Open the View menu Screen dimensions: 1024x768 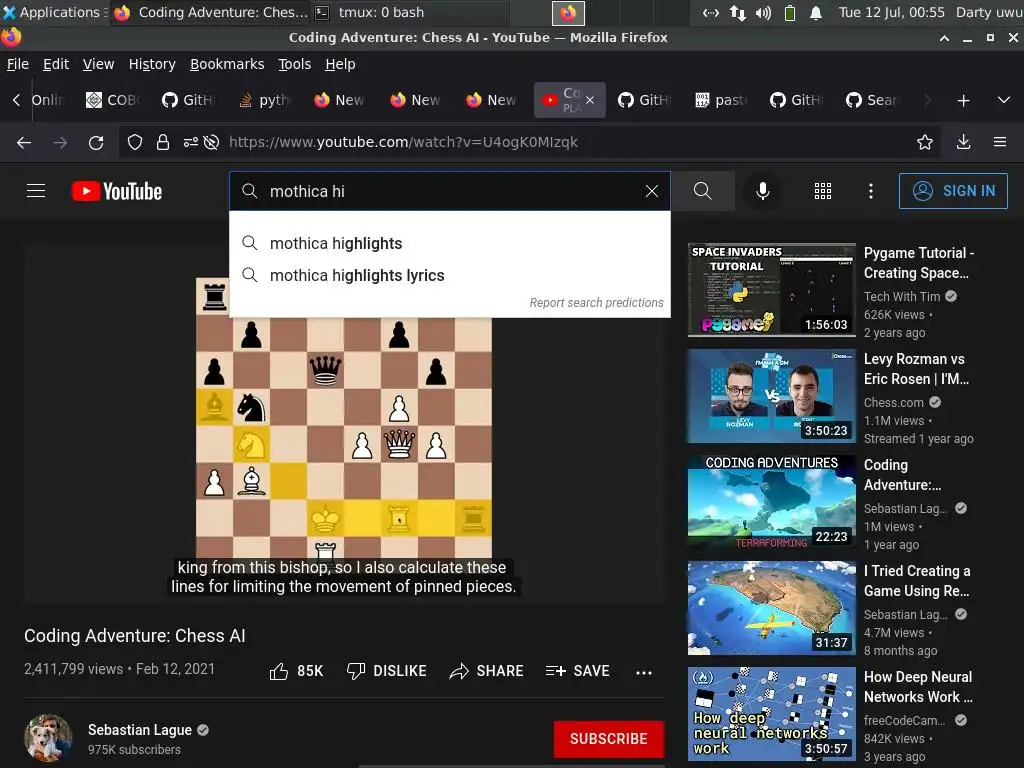pos(98,64)
